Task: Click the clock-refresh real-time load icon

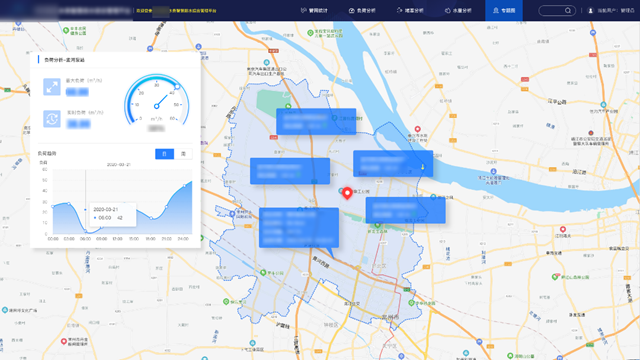Action: click(52, 119)
